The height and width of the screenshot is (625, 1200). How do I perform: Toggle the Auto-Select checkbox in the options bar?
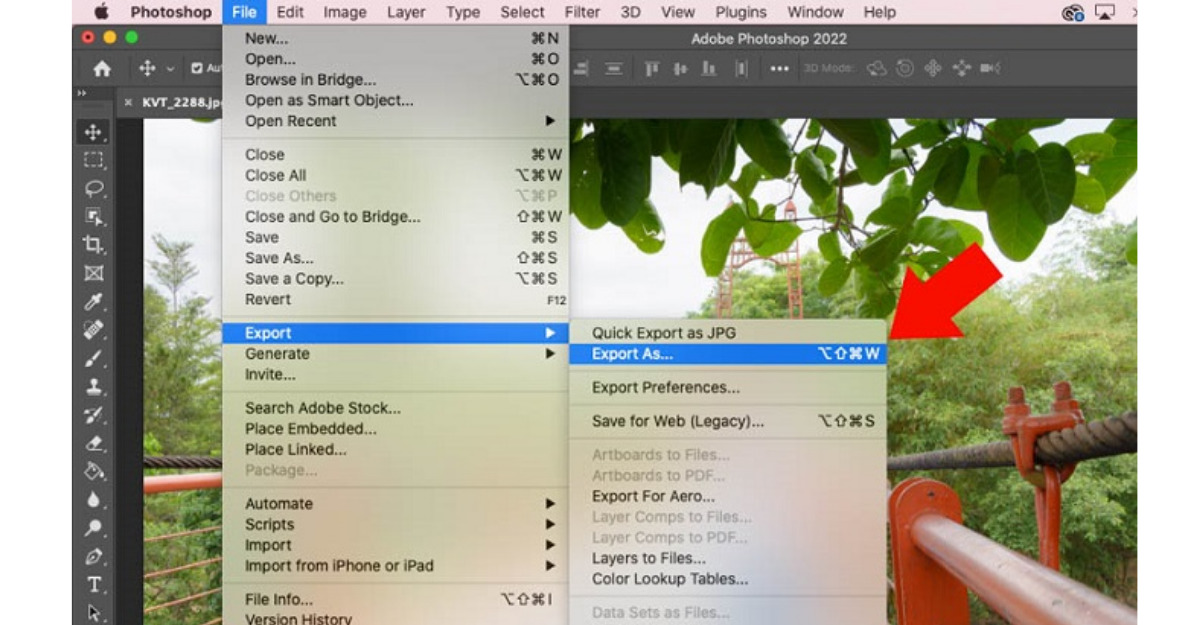tap(197, 69)
